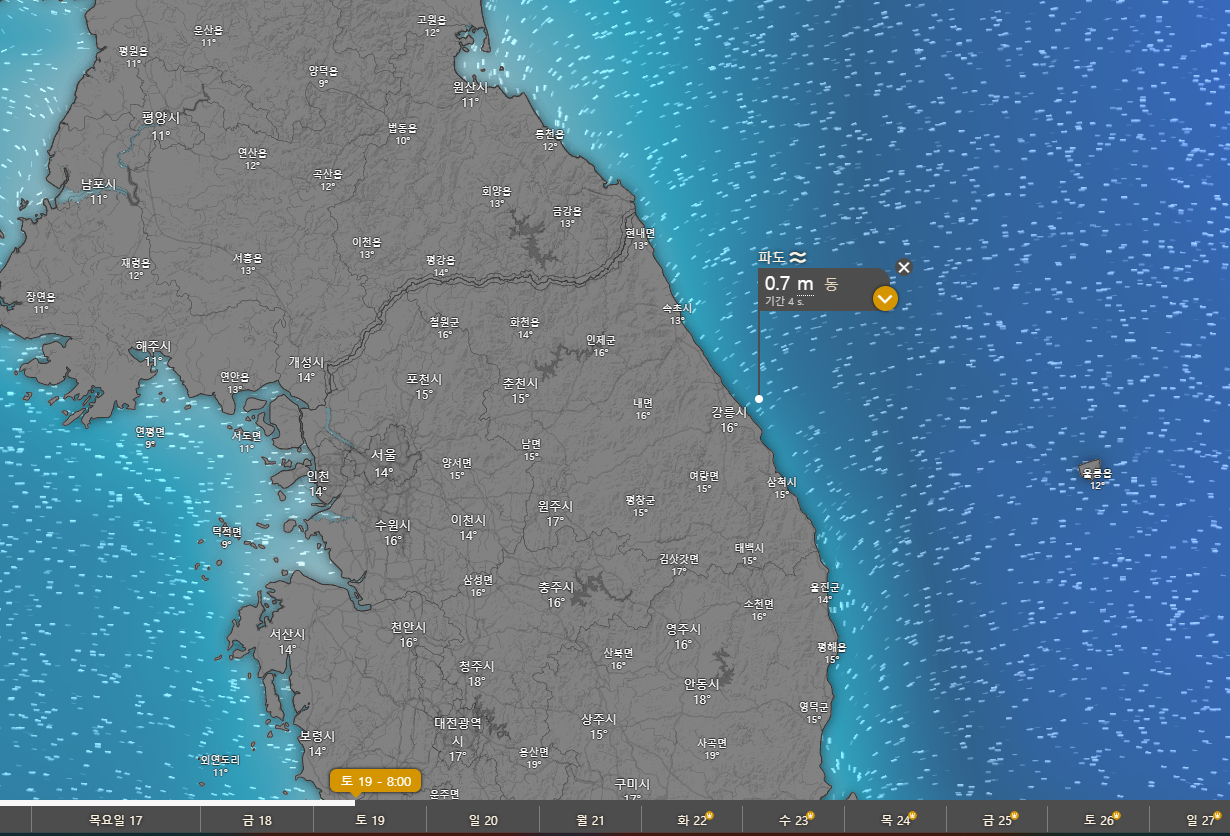The height and width of the screenshot is (836, 1230).
Task: Click the orange '토 19 - 8:00' time marker
Action: [376, 780]
